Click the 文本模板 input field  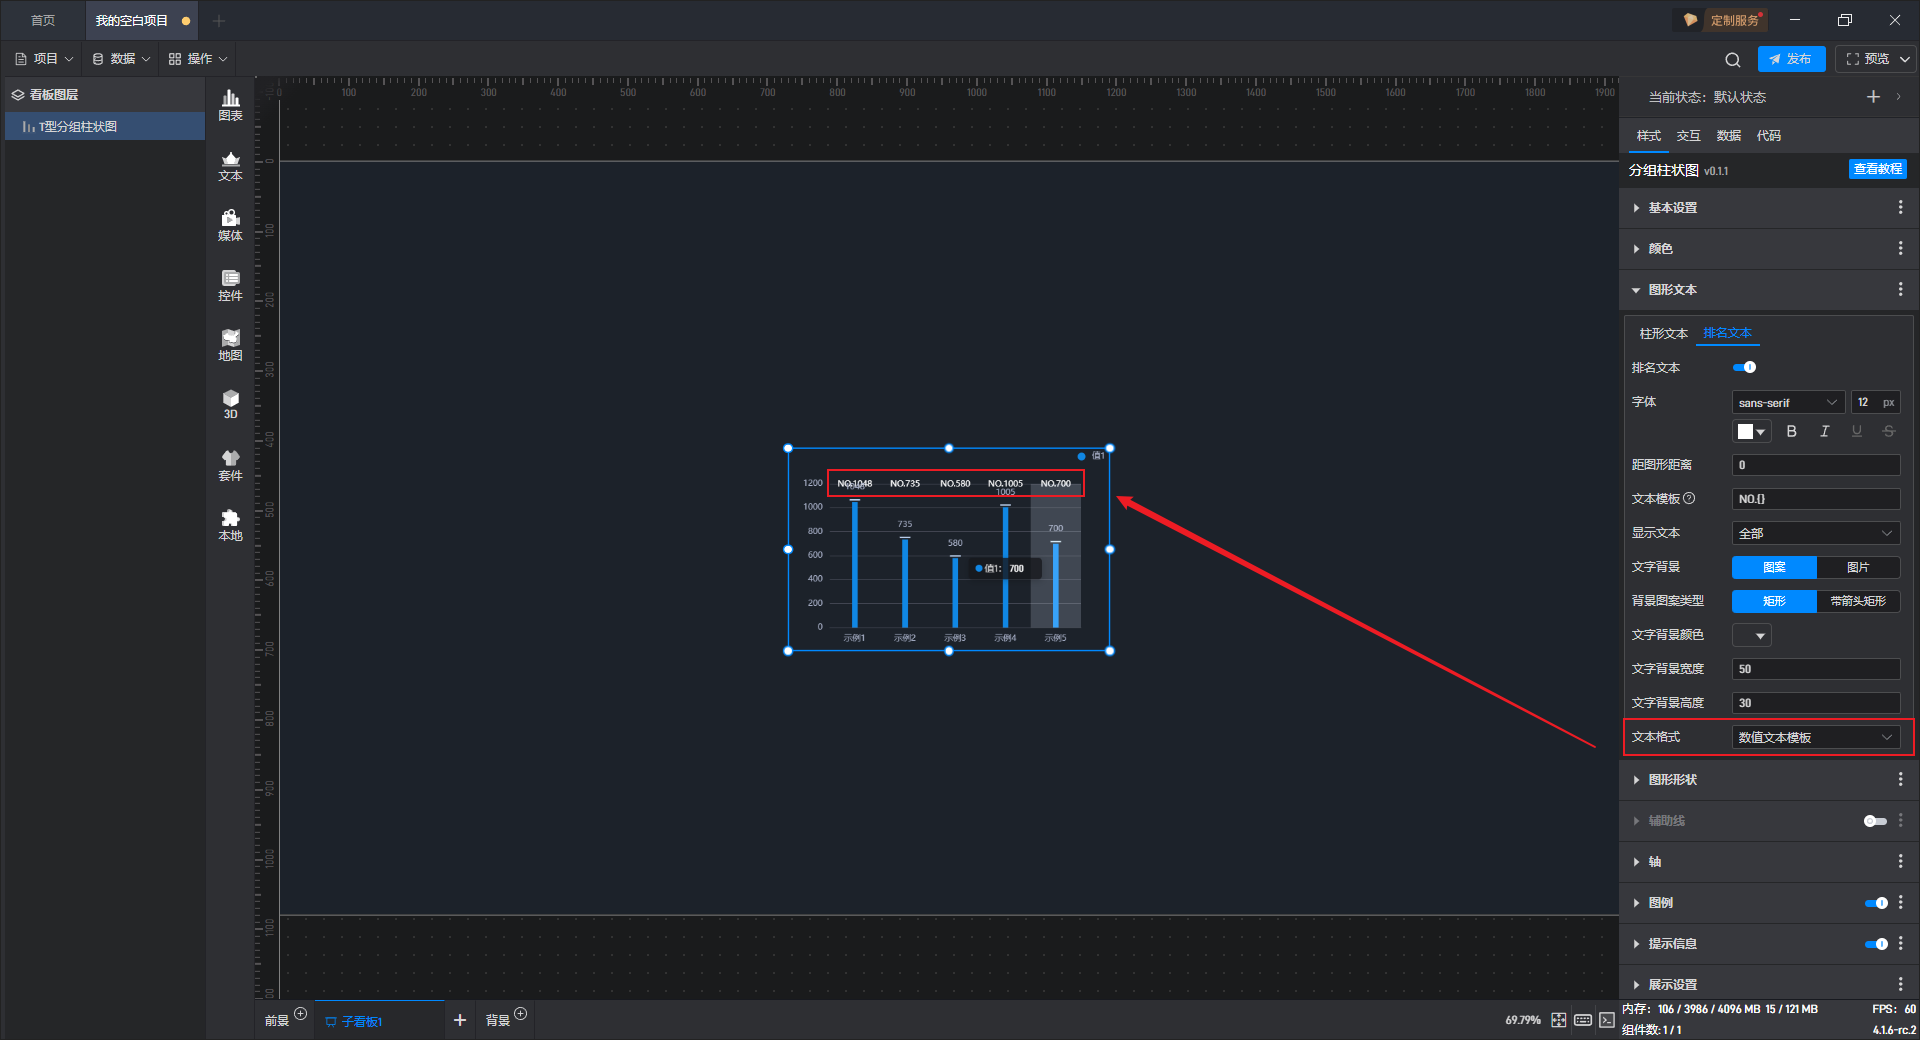[1816, 499]
